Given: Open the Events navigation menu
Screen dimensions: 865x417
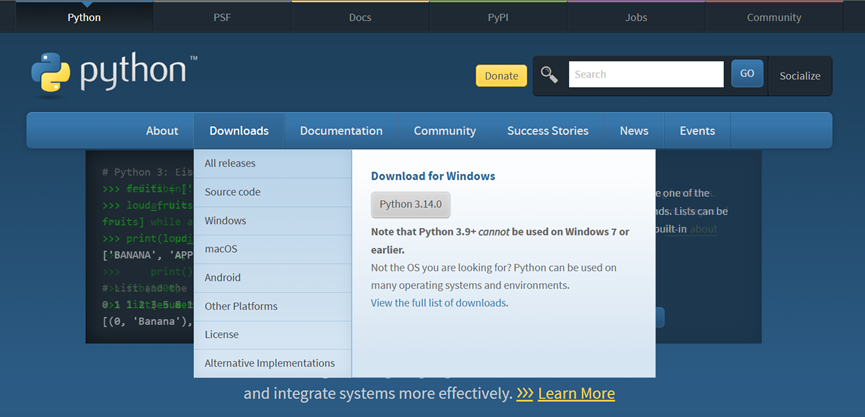Looking at the screenshot, I should pyautogui.click(x=697, y=131).
